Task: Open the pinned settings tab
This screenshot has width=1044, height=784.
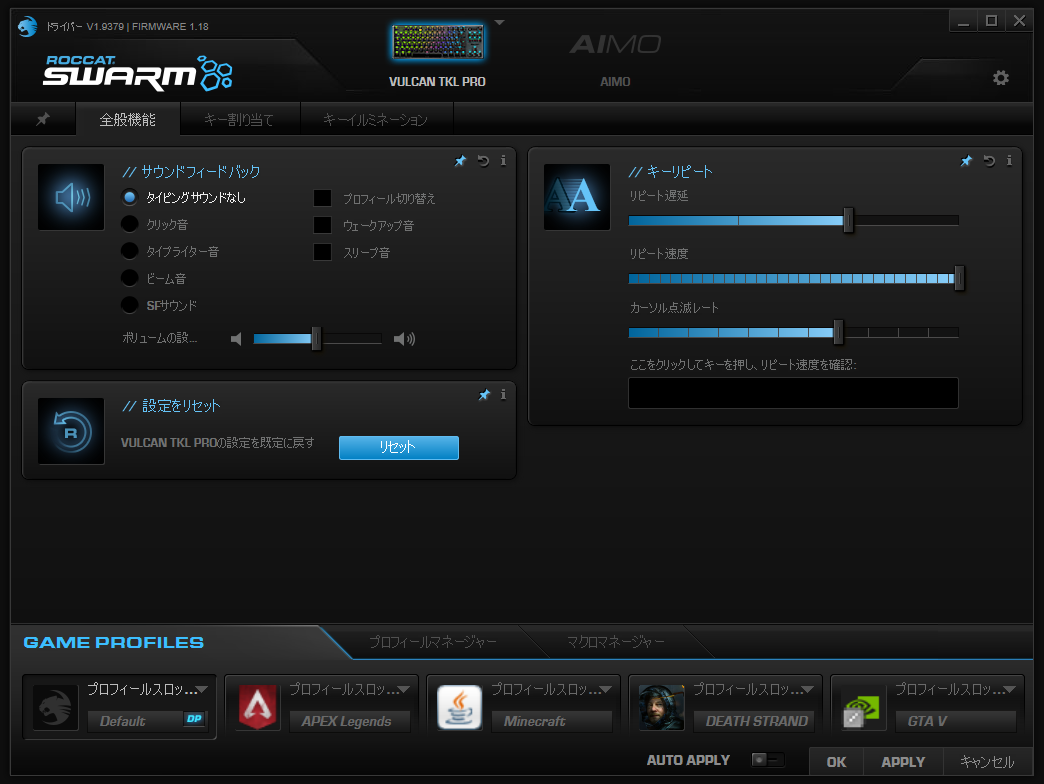Action: tap(43, 119)
